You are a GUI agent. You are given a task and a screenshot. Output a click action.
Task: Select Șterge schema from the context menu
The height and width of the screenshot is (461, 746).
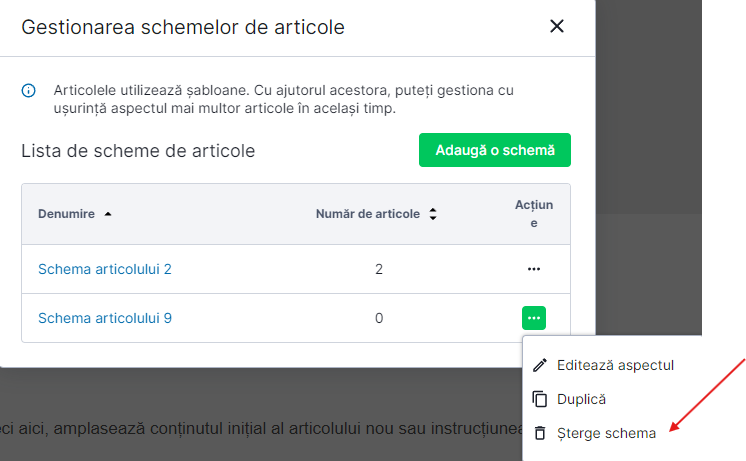click(x=606, y=433)
